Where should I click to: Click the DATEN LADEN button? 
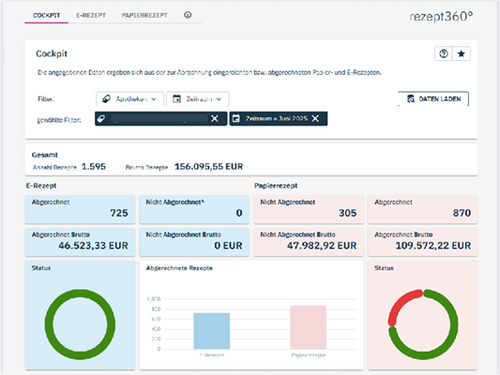pyautogui.click(x=434, y=99)
